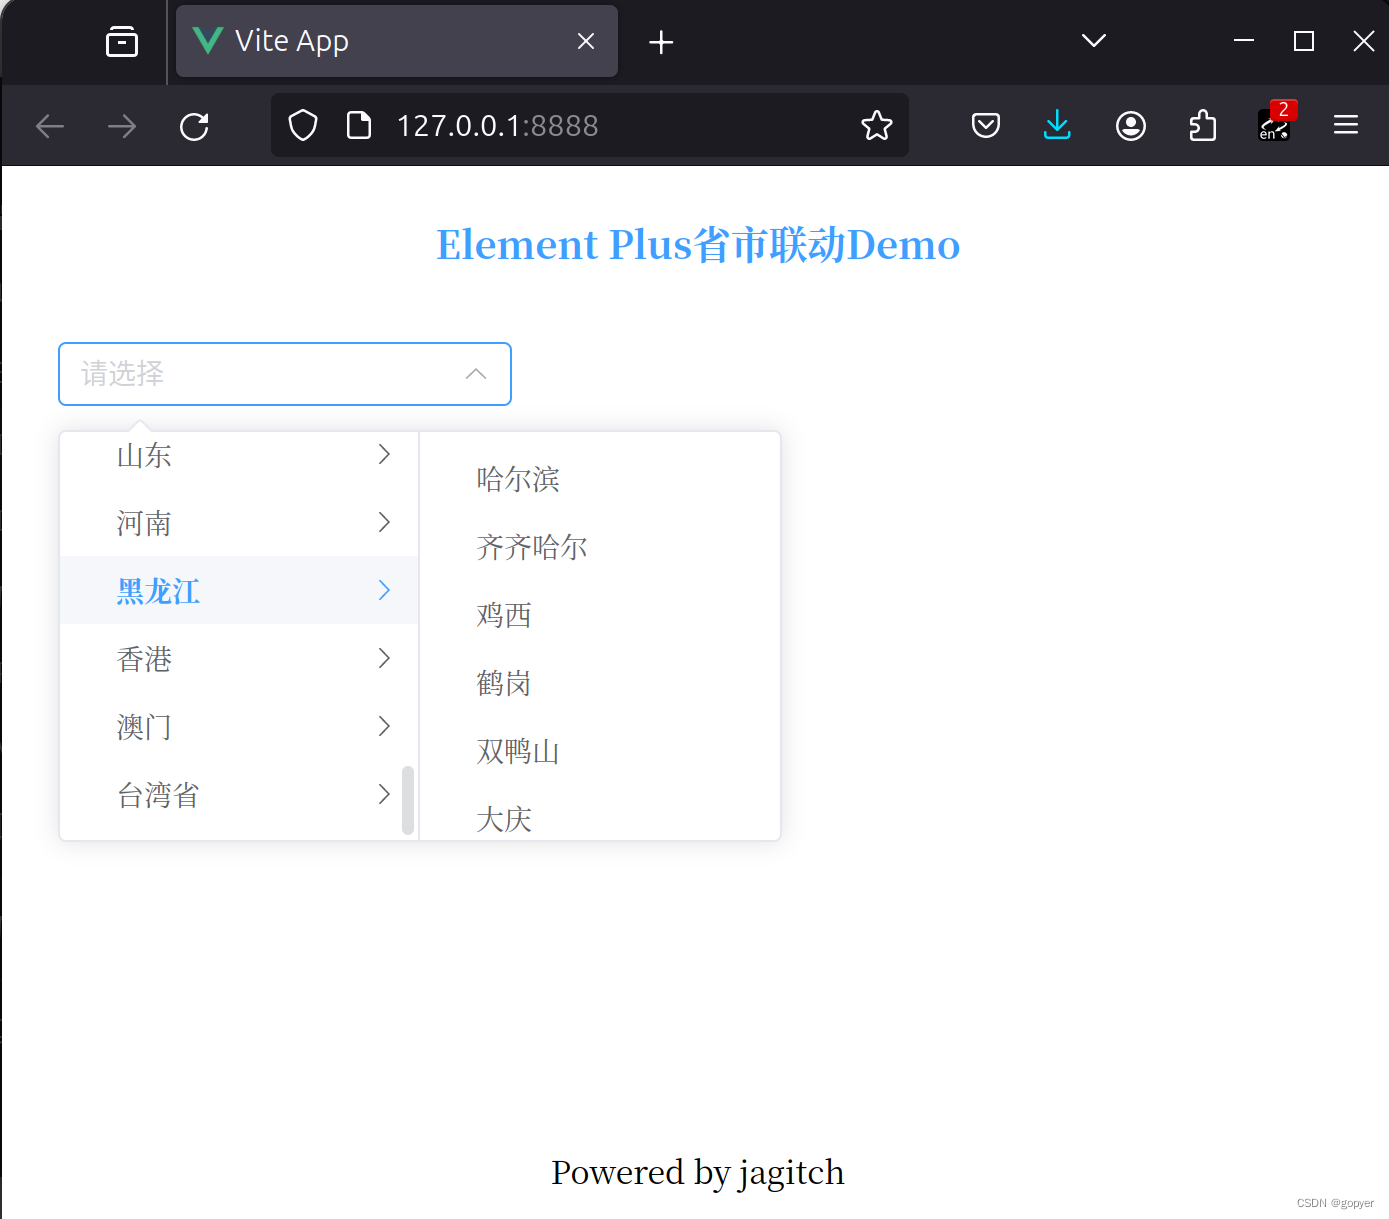Expand 澳门 using its right chevron
This screenshot has width=1389, height=1219.
coord(384,726)
